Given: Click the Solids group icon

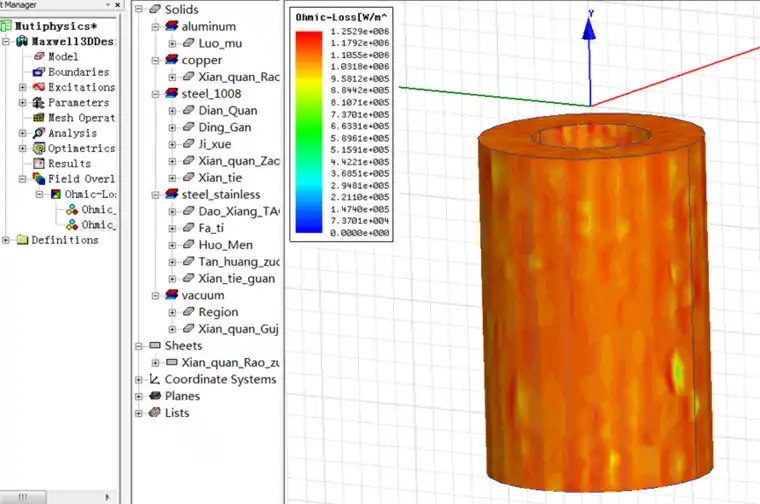Looking at the screenshot, I should point(155,9).
